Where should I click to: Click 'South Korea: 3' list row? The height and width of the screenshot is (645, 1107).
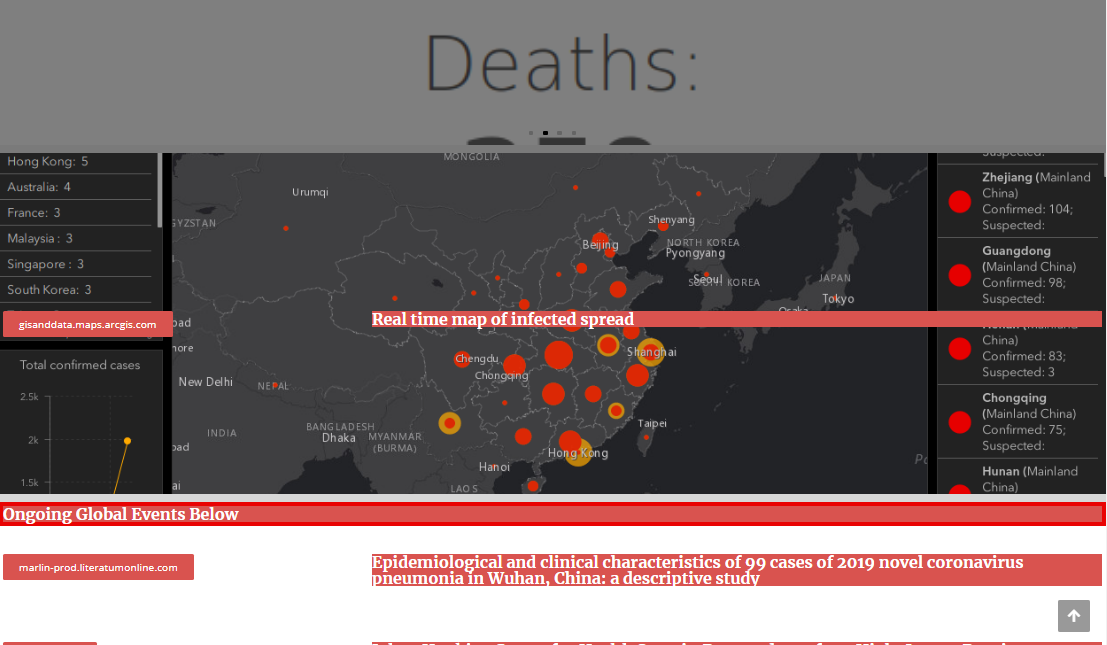pyautogui.click(x=76, y=289)
